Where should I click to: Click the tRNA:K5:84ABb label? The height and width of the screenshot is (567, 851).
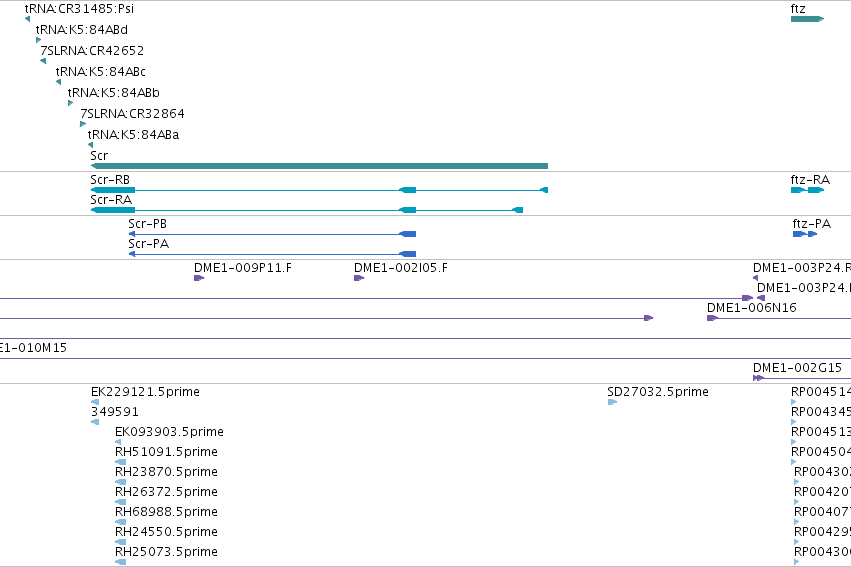pyautogui.click(x=113, y=93)
